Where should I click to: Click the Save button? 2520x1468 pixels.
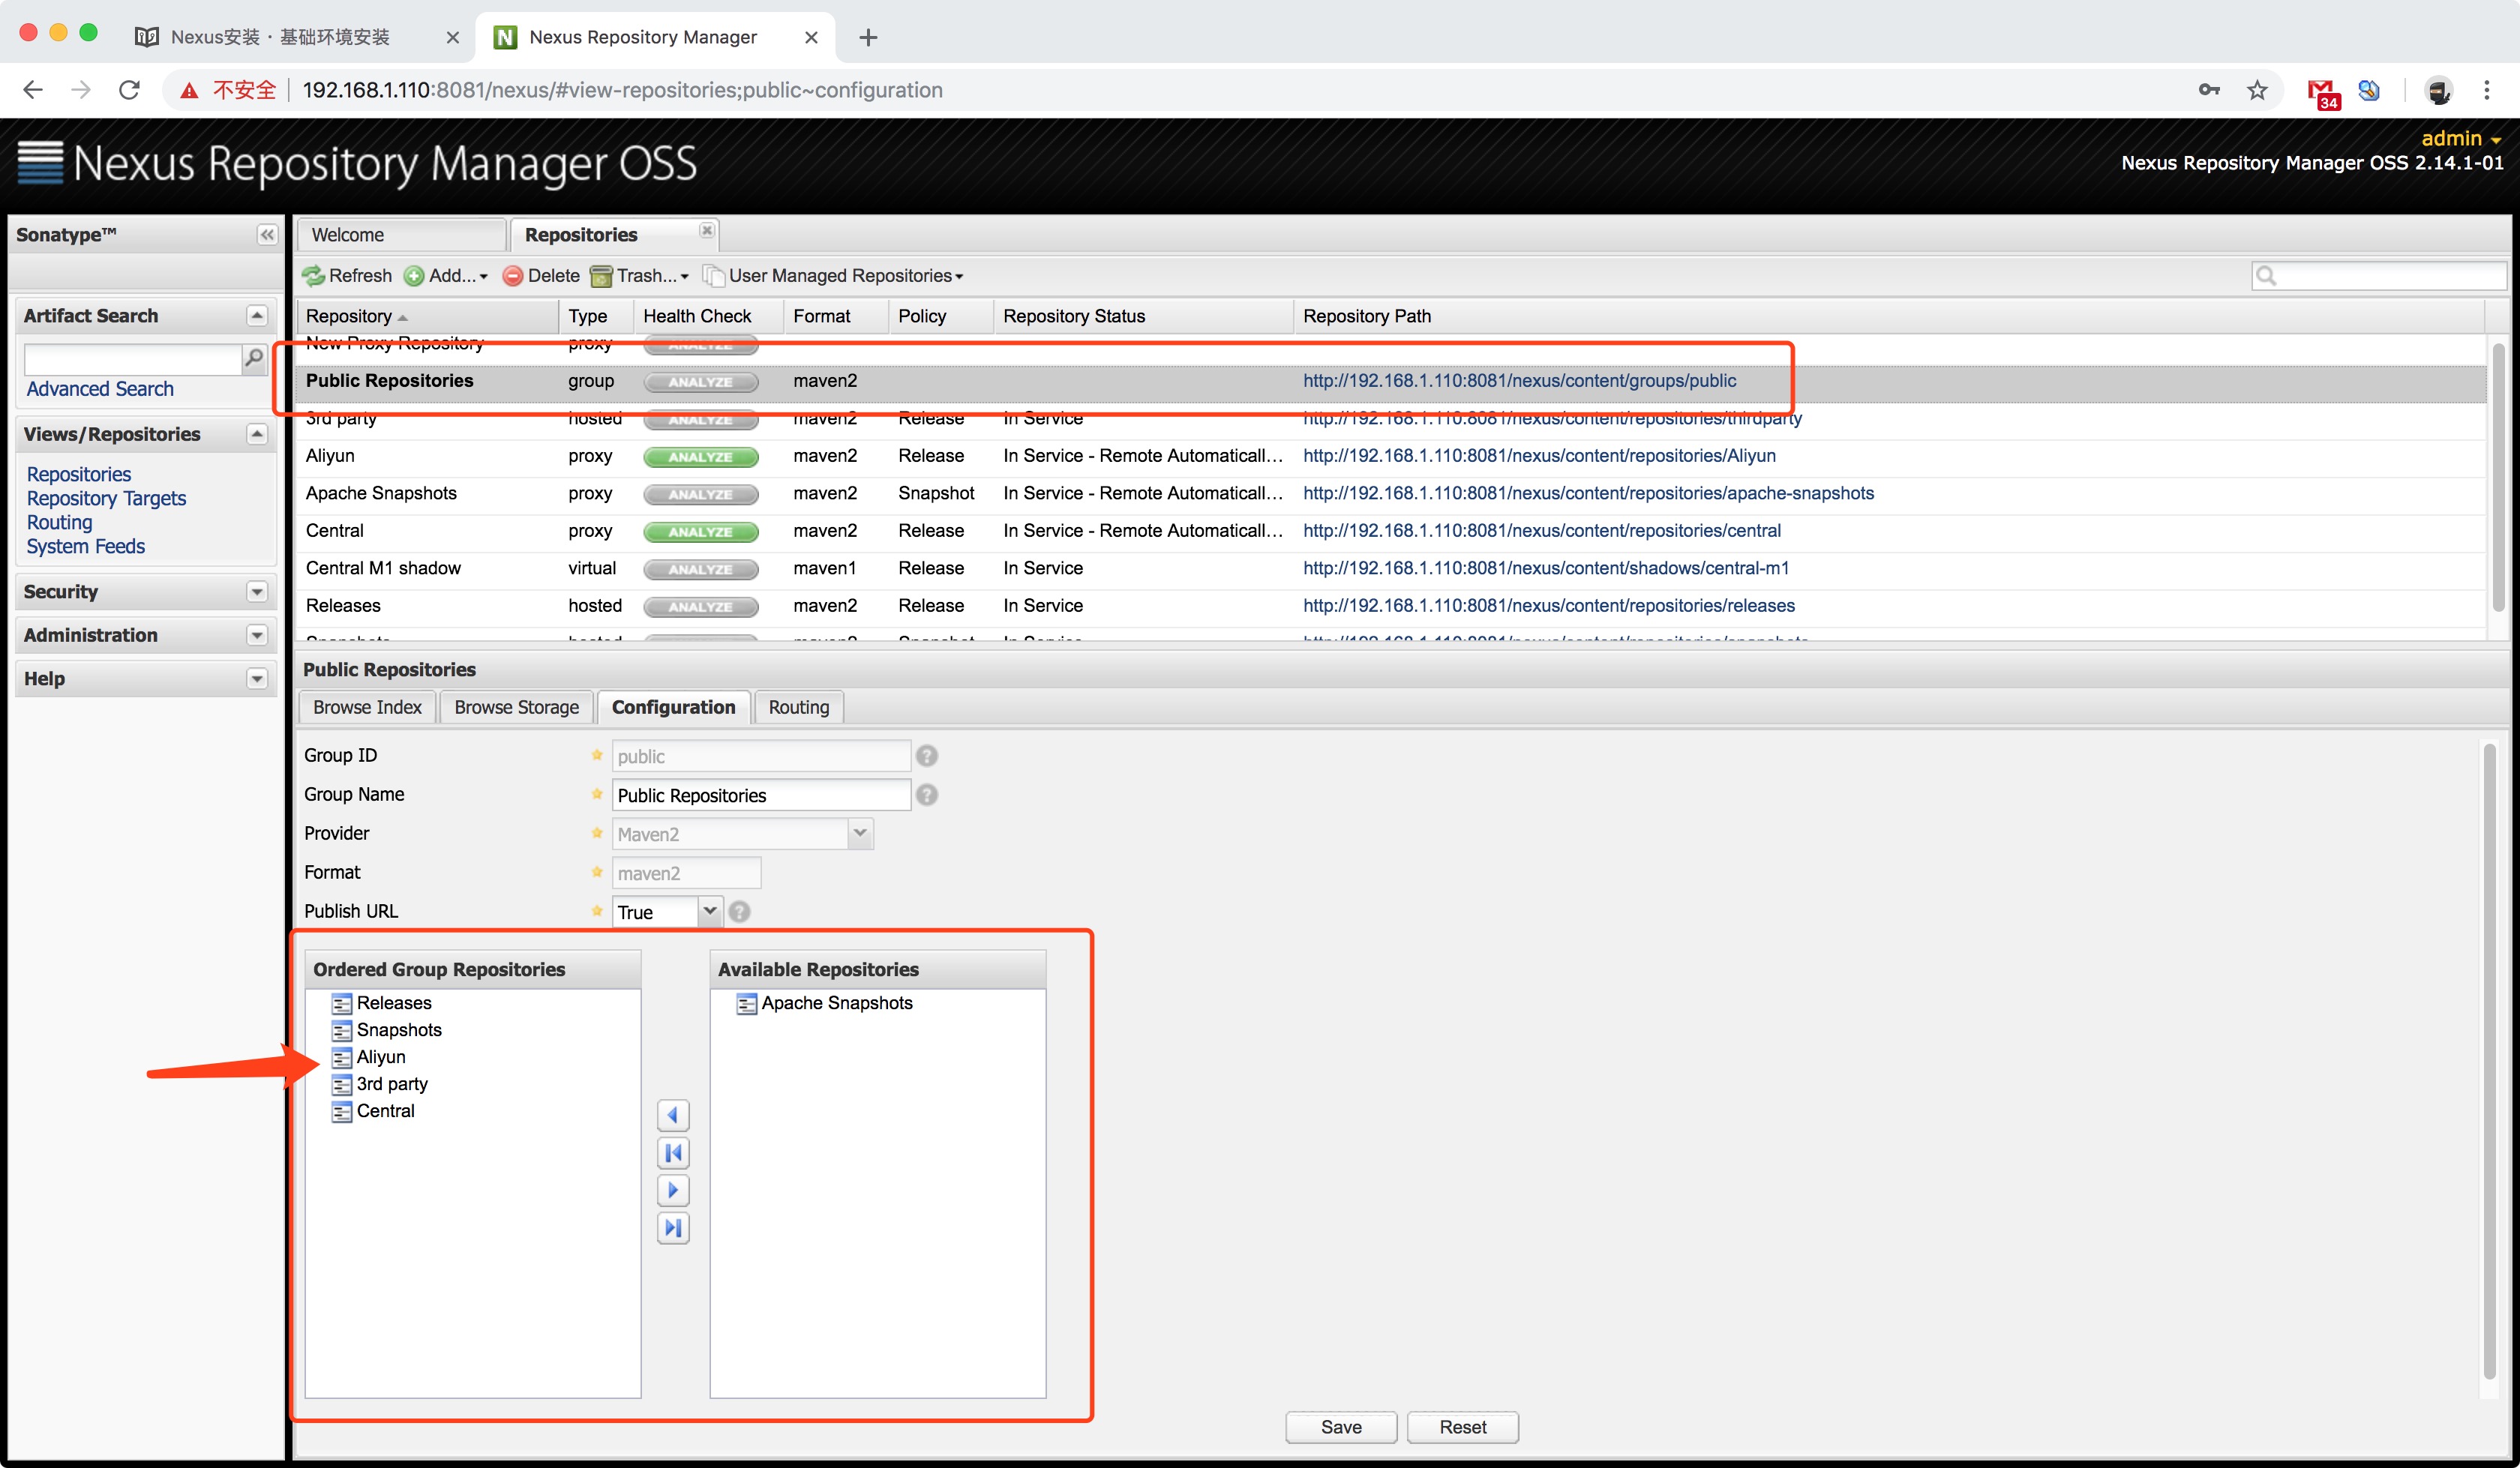tap(1340, 1427)
